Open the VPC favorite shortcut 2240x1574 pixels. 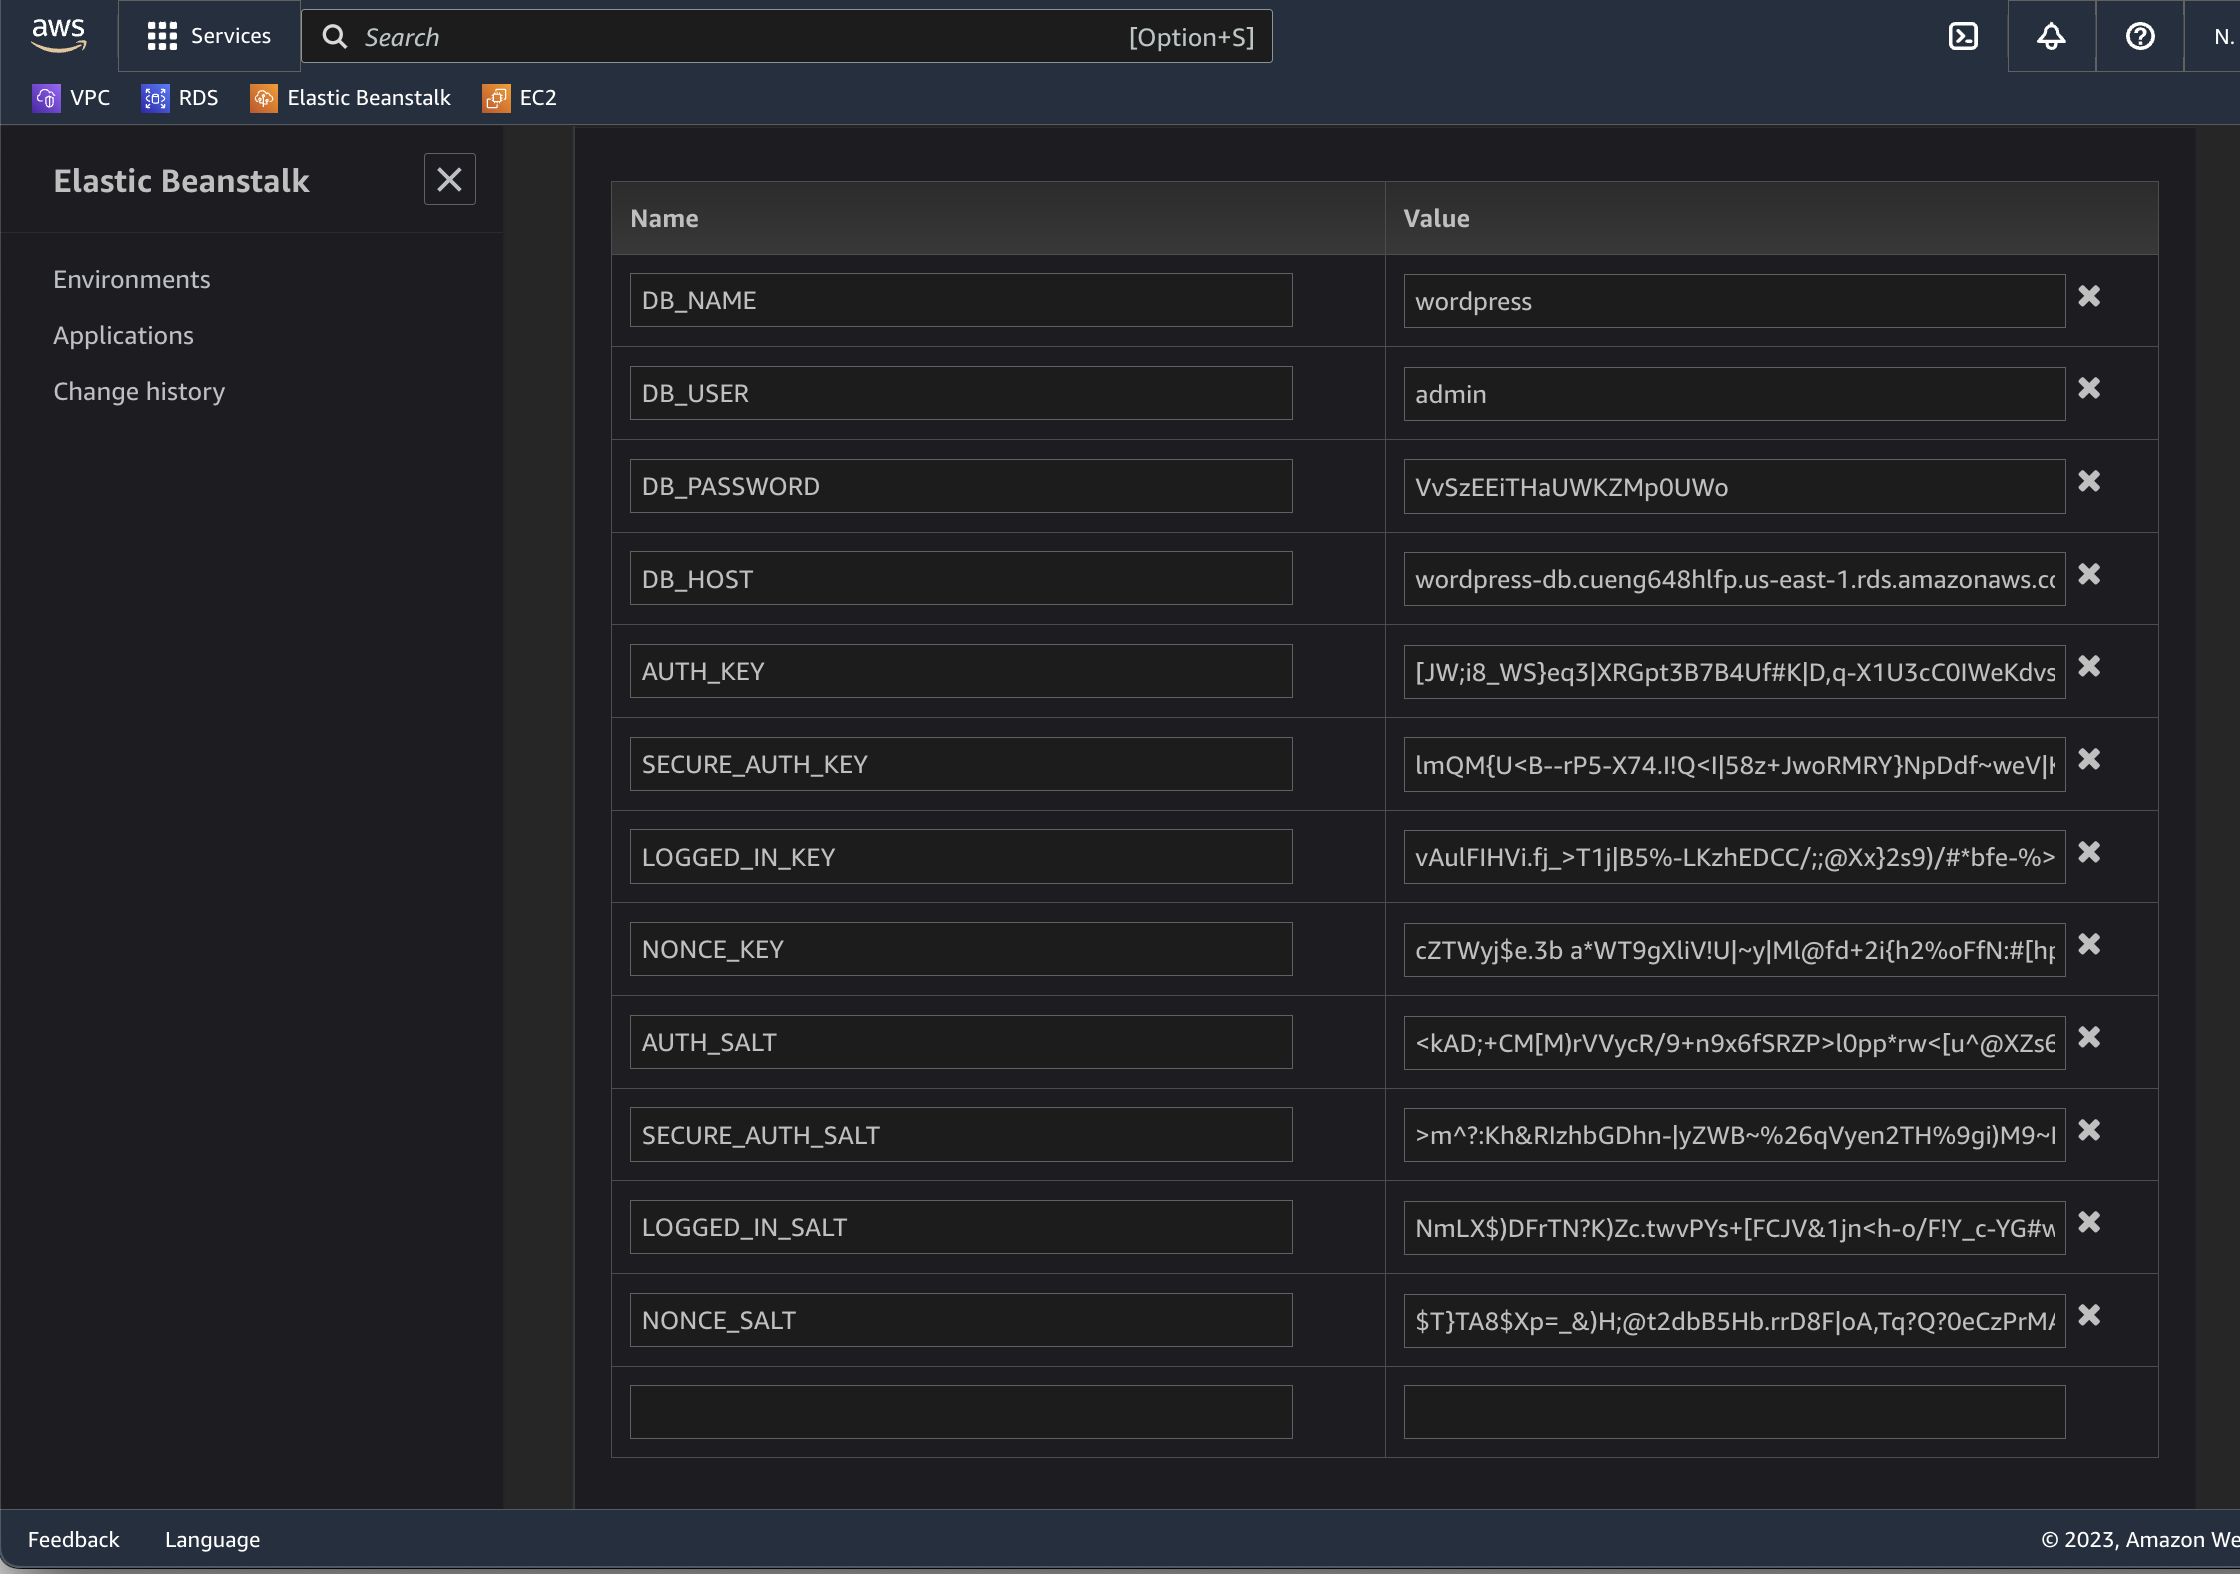(x=71, y=97)
